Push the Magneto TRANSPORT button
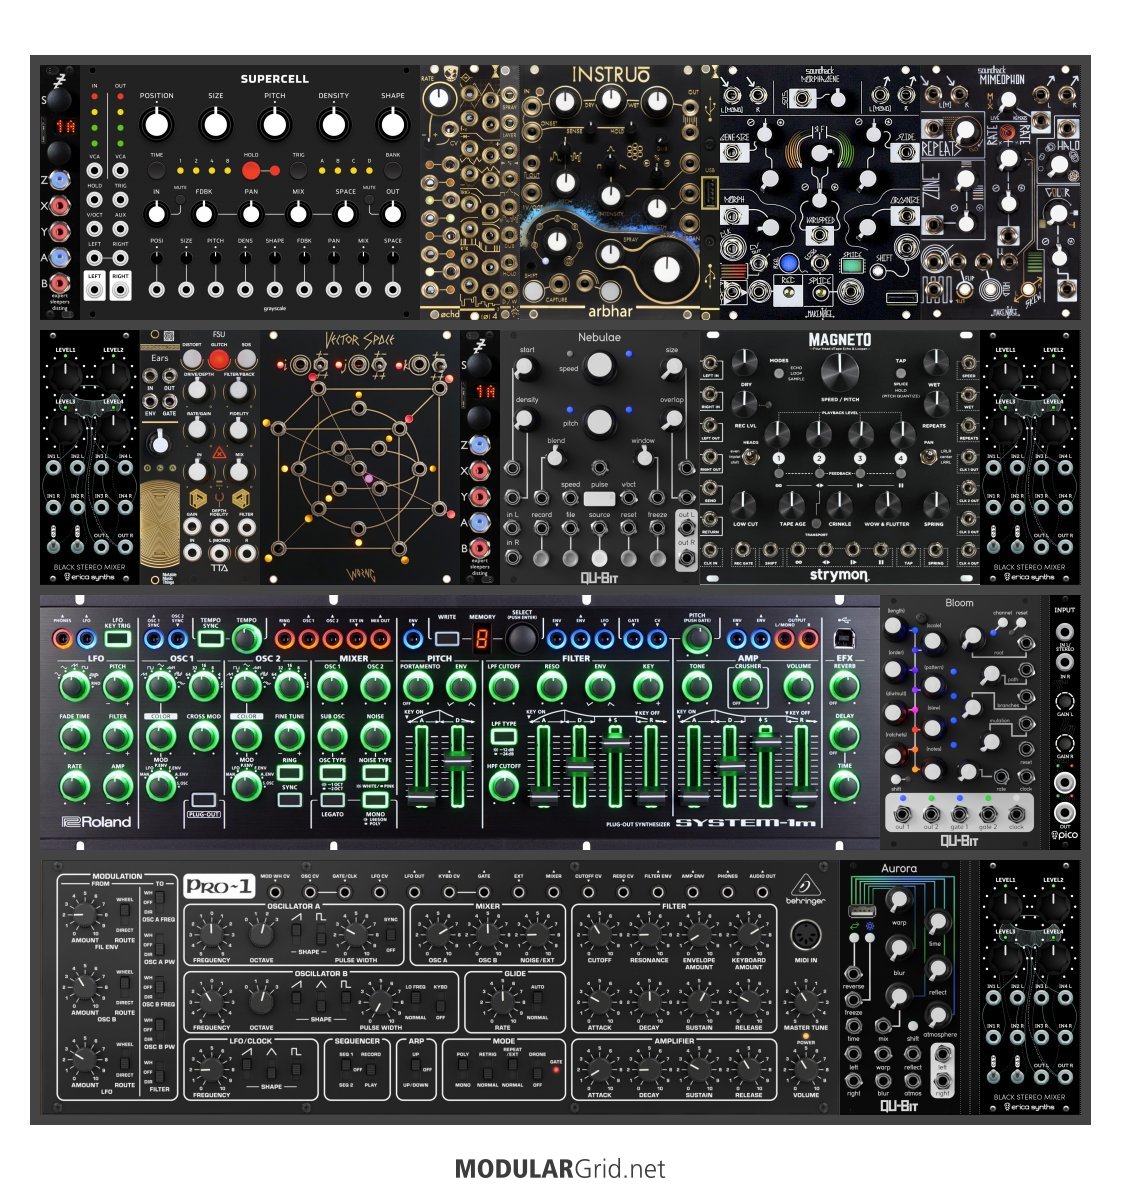 (817, 524)
